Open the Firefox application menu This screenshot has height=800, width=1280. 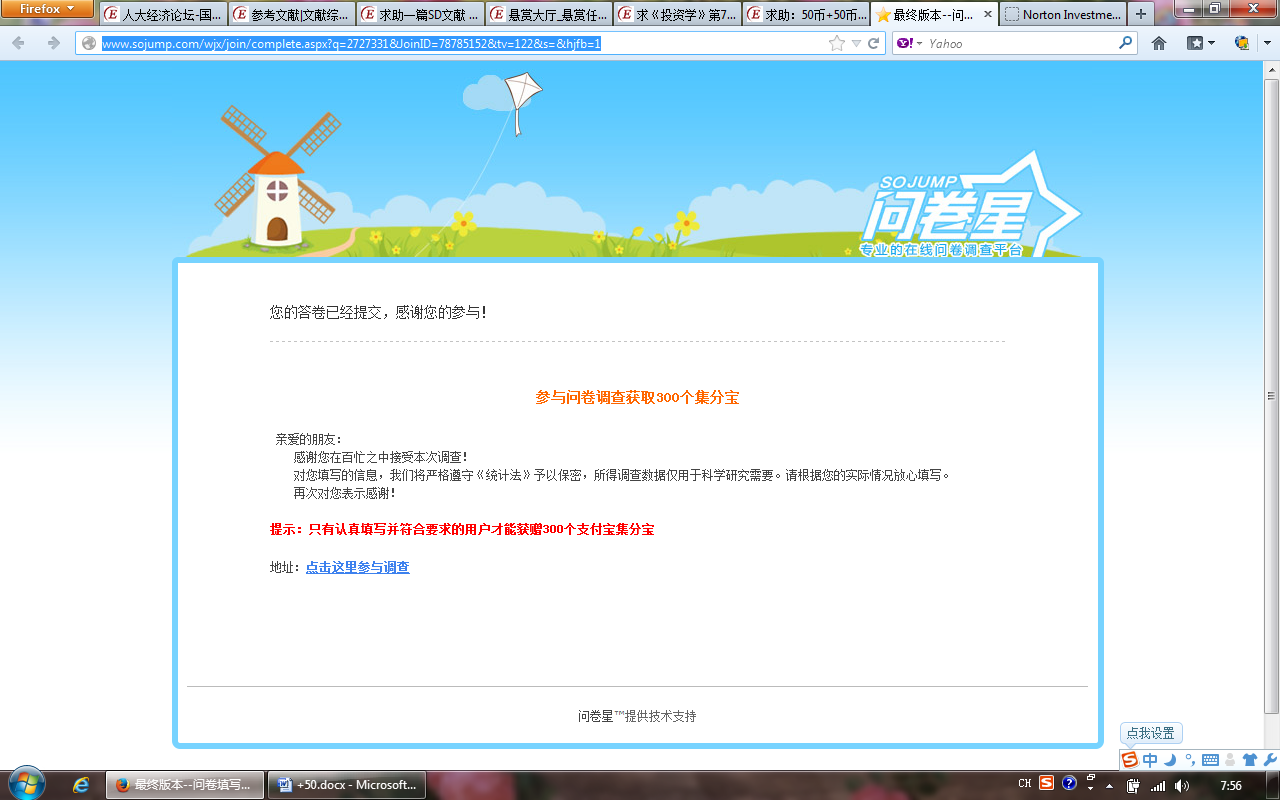coord(47,9)
